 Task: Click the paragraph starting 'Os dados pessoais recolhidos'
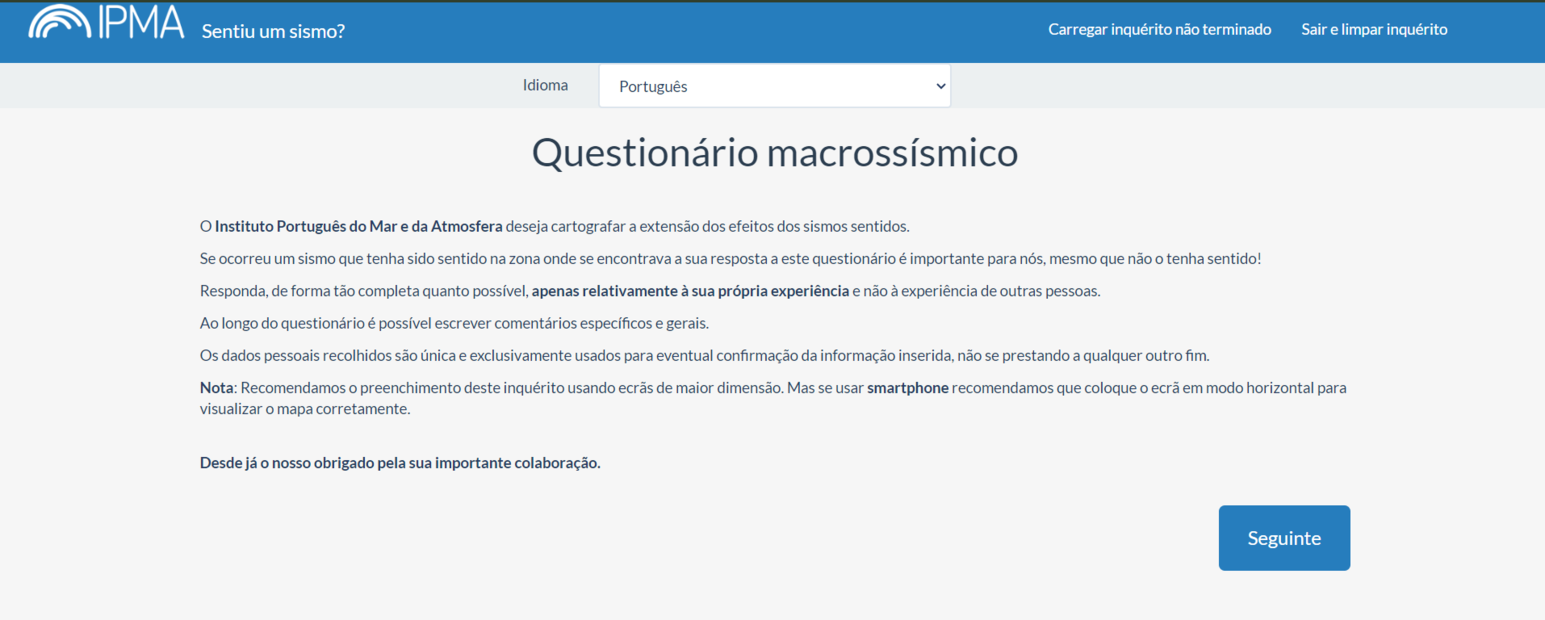tap(704, 356)
